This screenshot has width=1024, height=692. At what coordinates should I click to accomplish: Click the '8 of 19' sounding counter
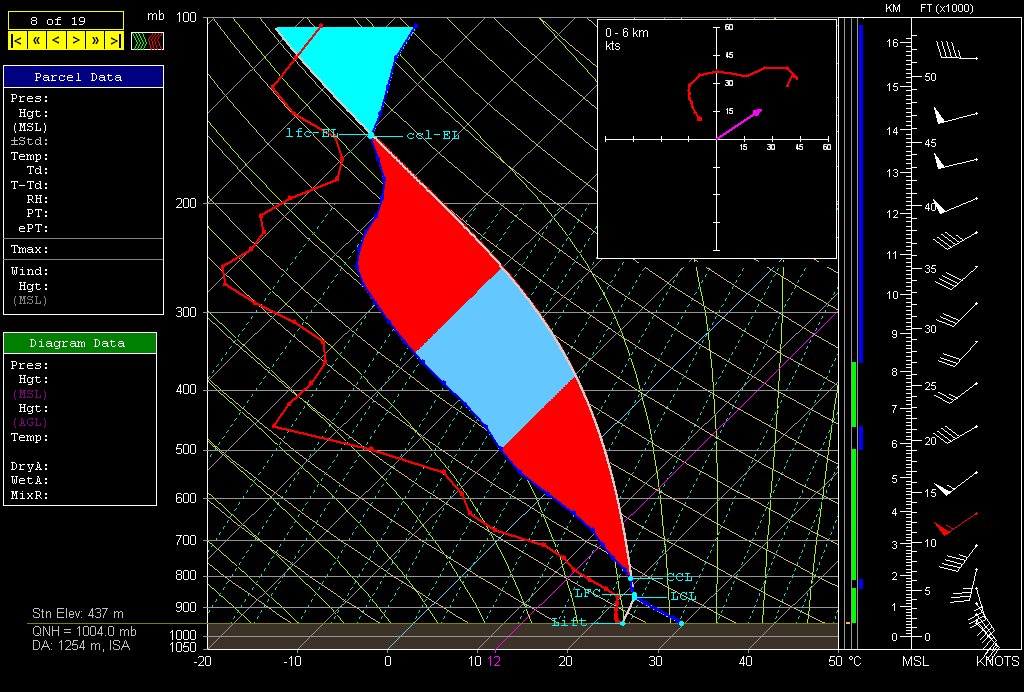click(x=65, y=19)
